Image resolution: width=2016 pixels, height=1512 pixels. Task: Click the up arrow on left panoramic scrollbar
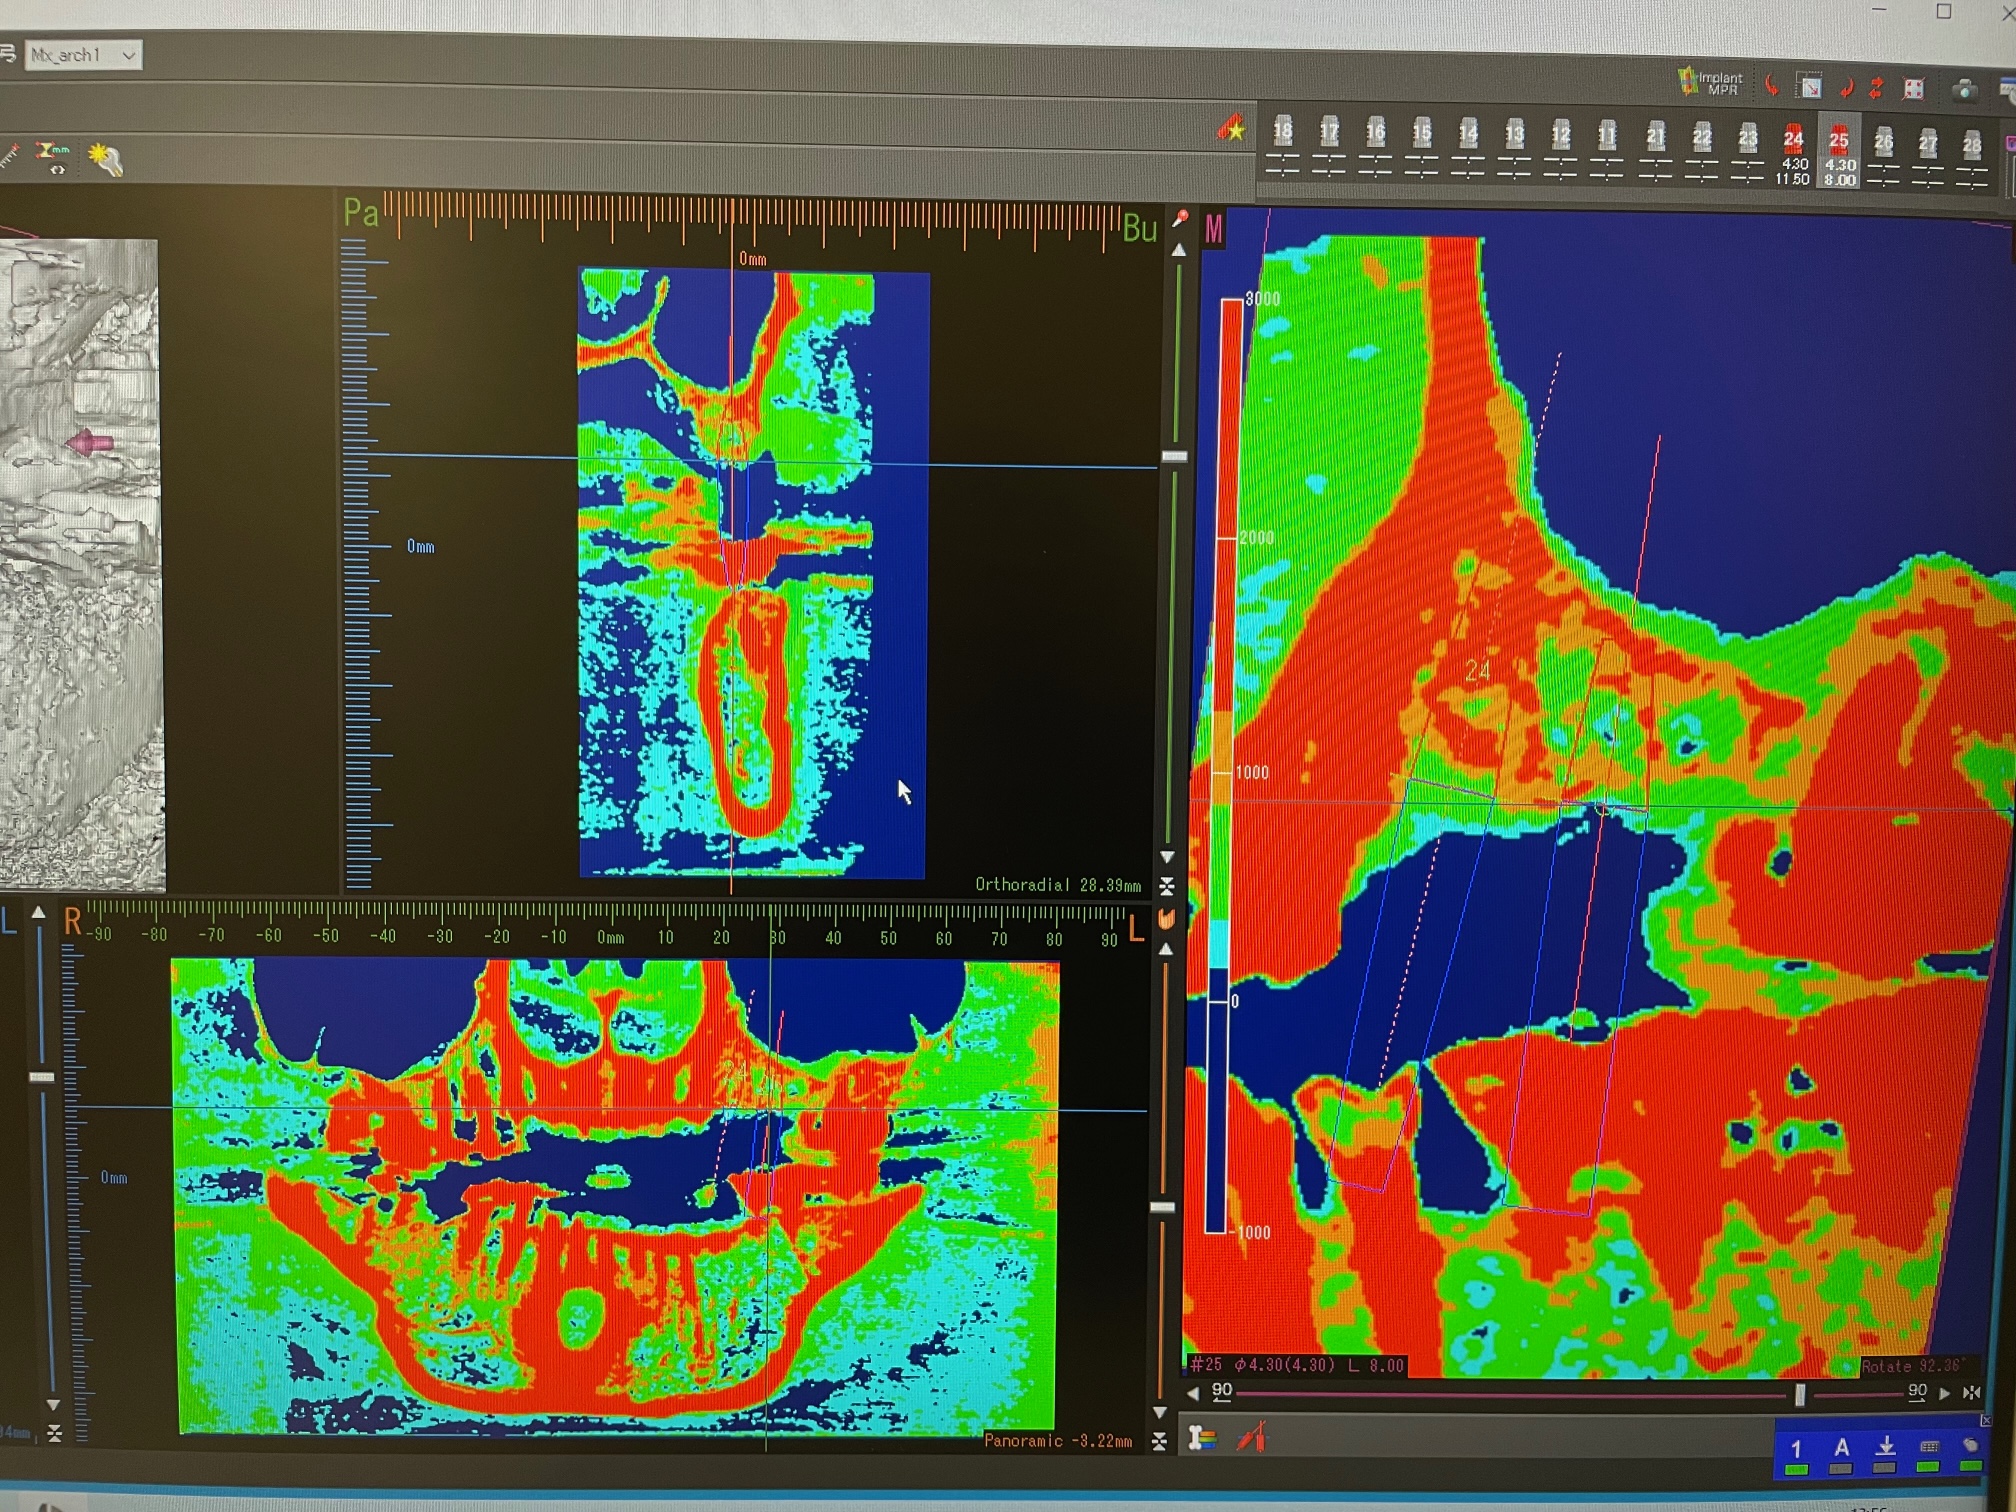coord(38,912)
